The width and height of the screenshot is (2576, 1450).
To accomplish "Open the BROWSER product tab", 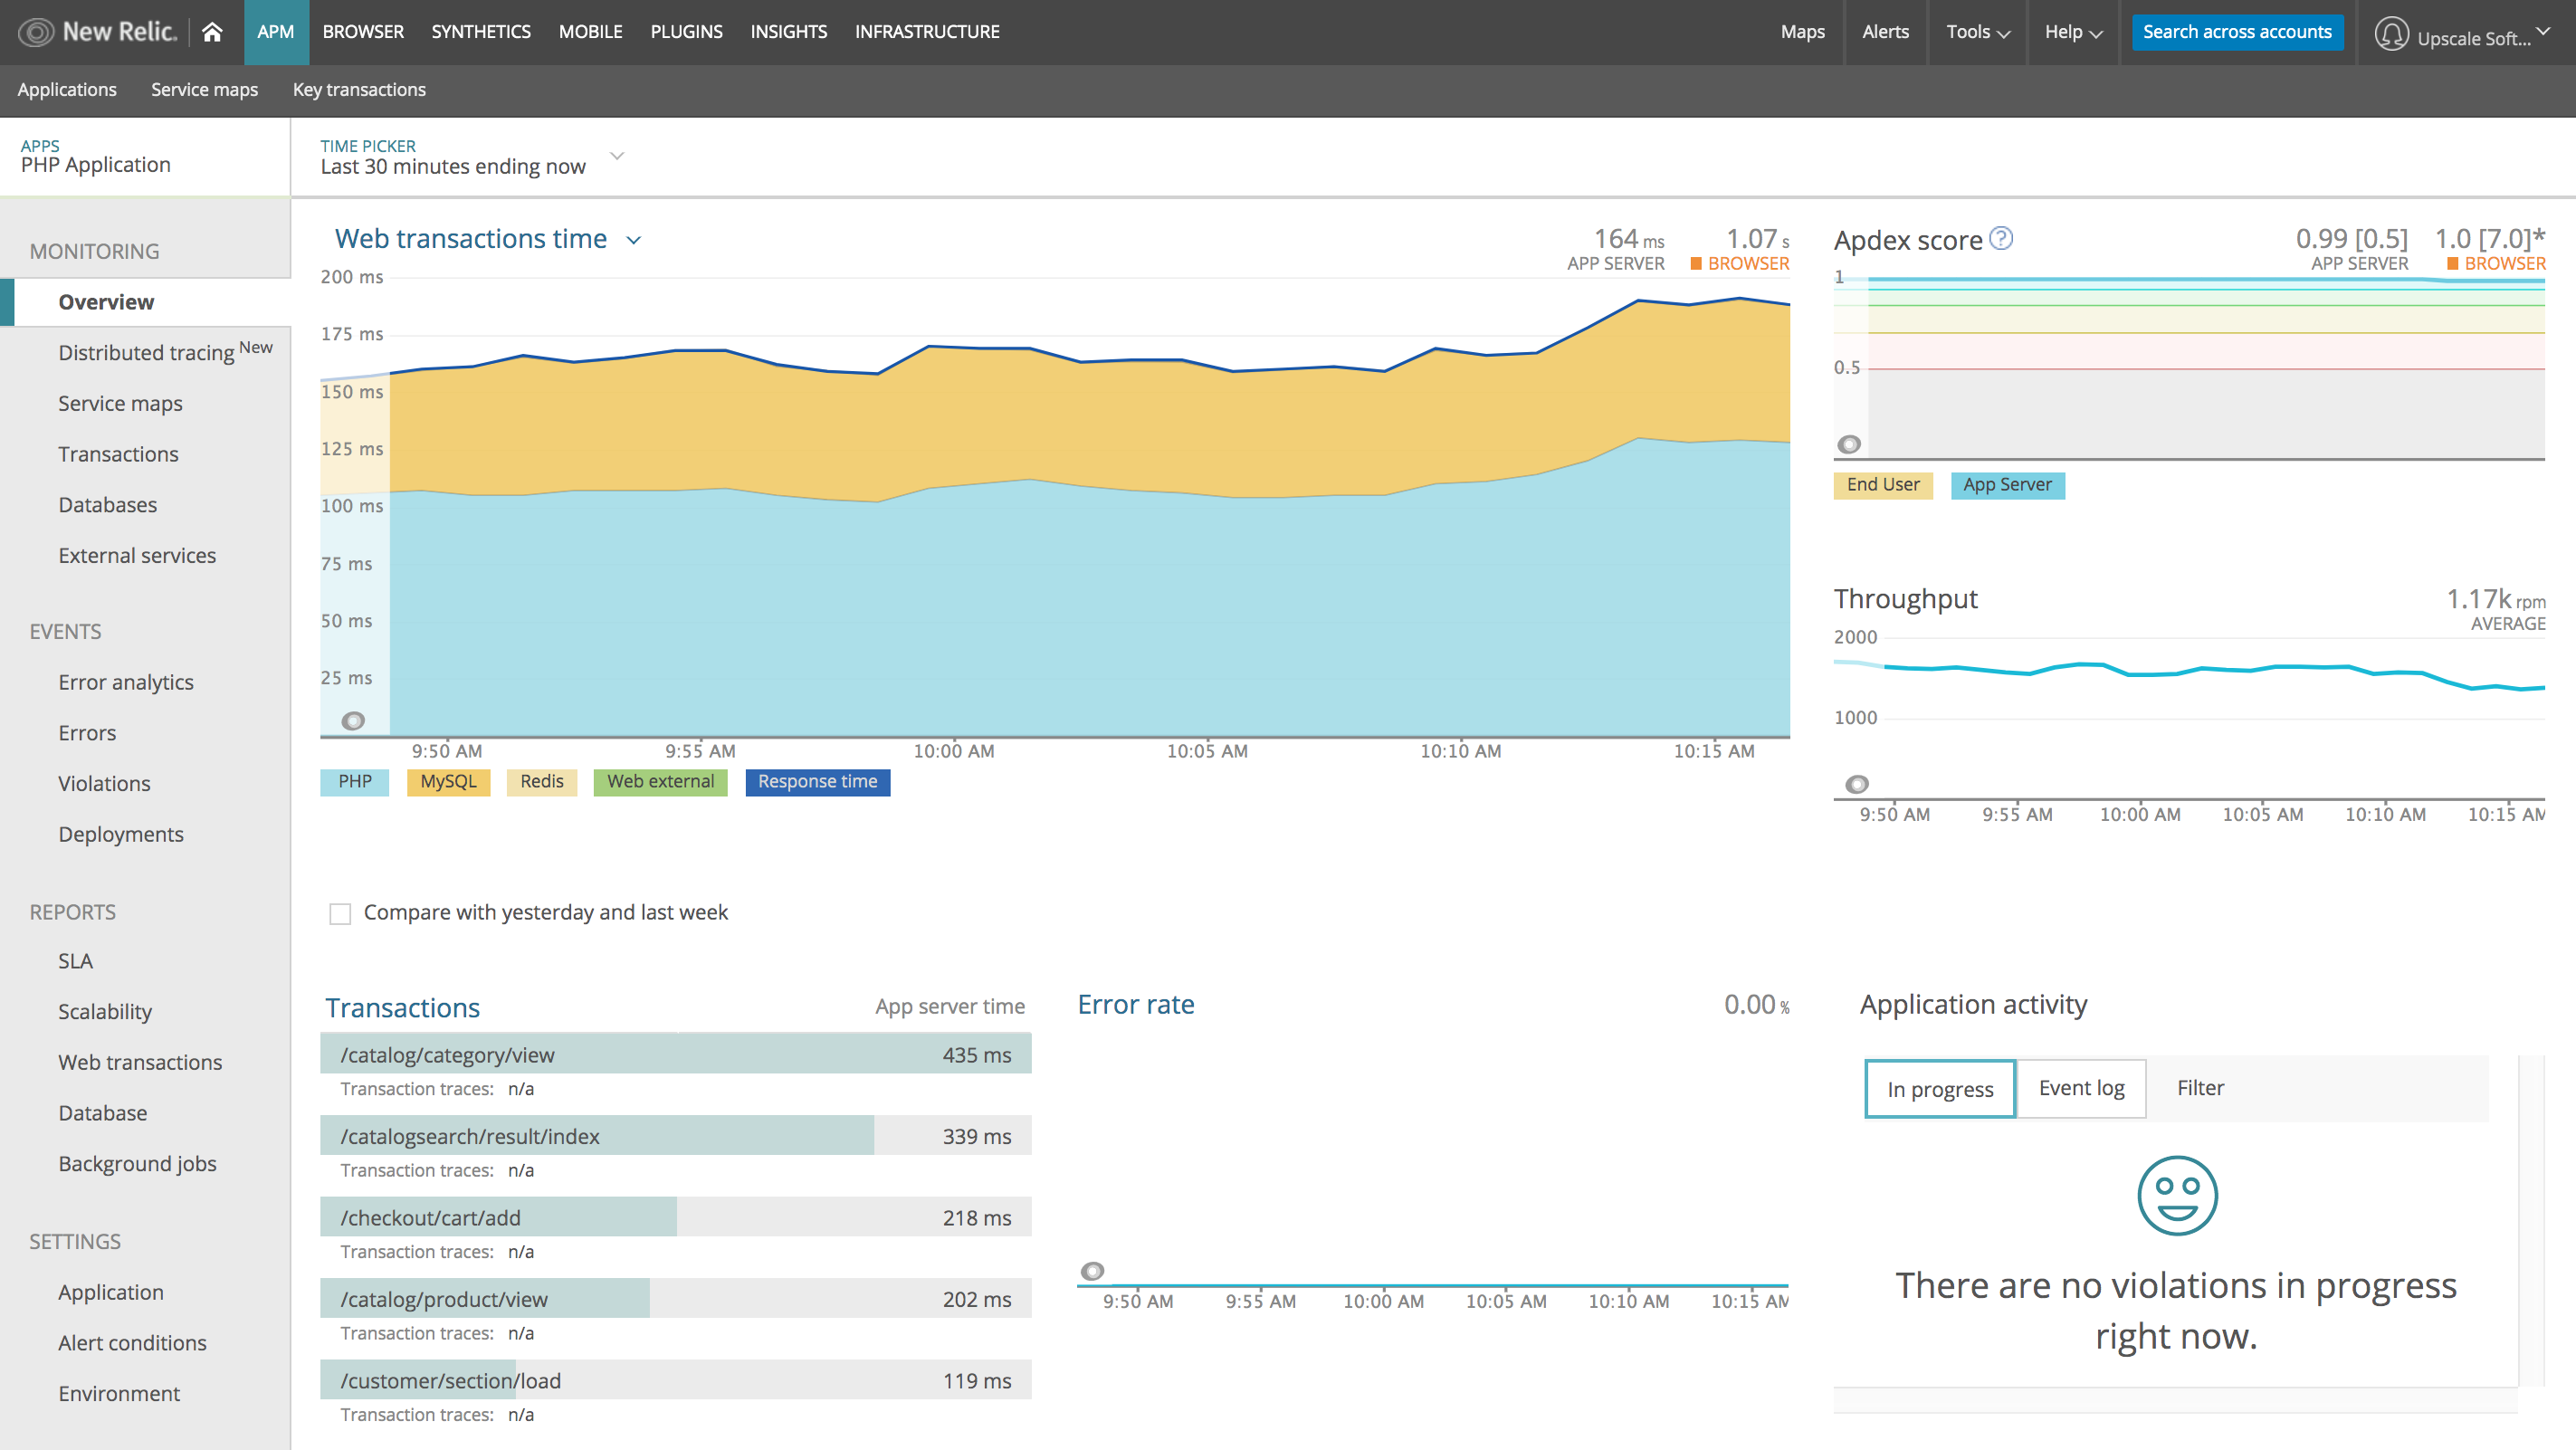I will (x=363, y=32).
